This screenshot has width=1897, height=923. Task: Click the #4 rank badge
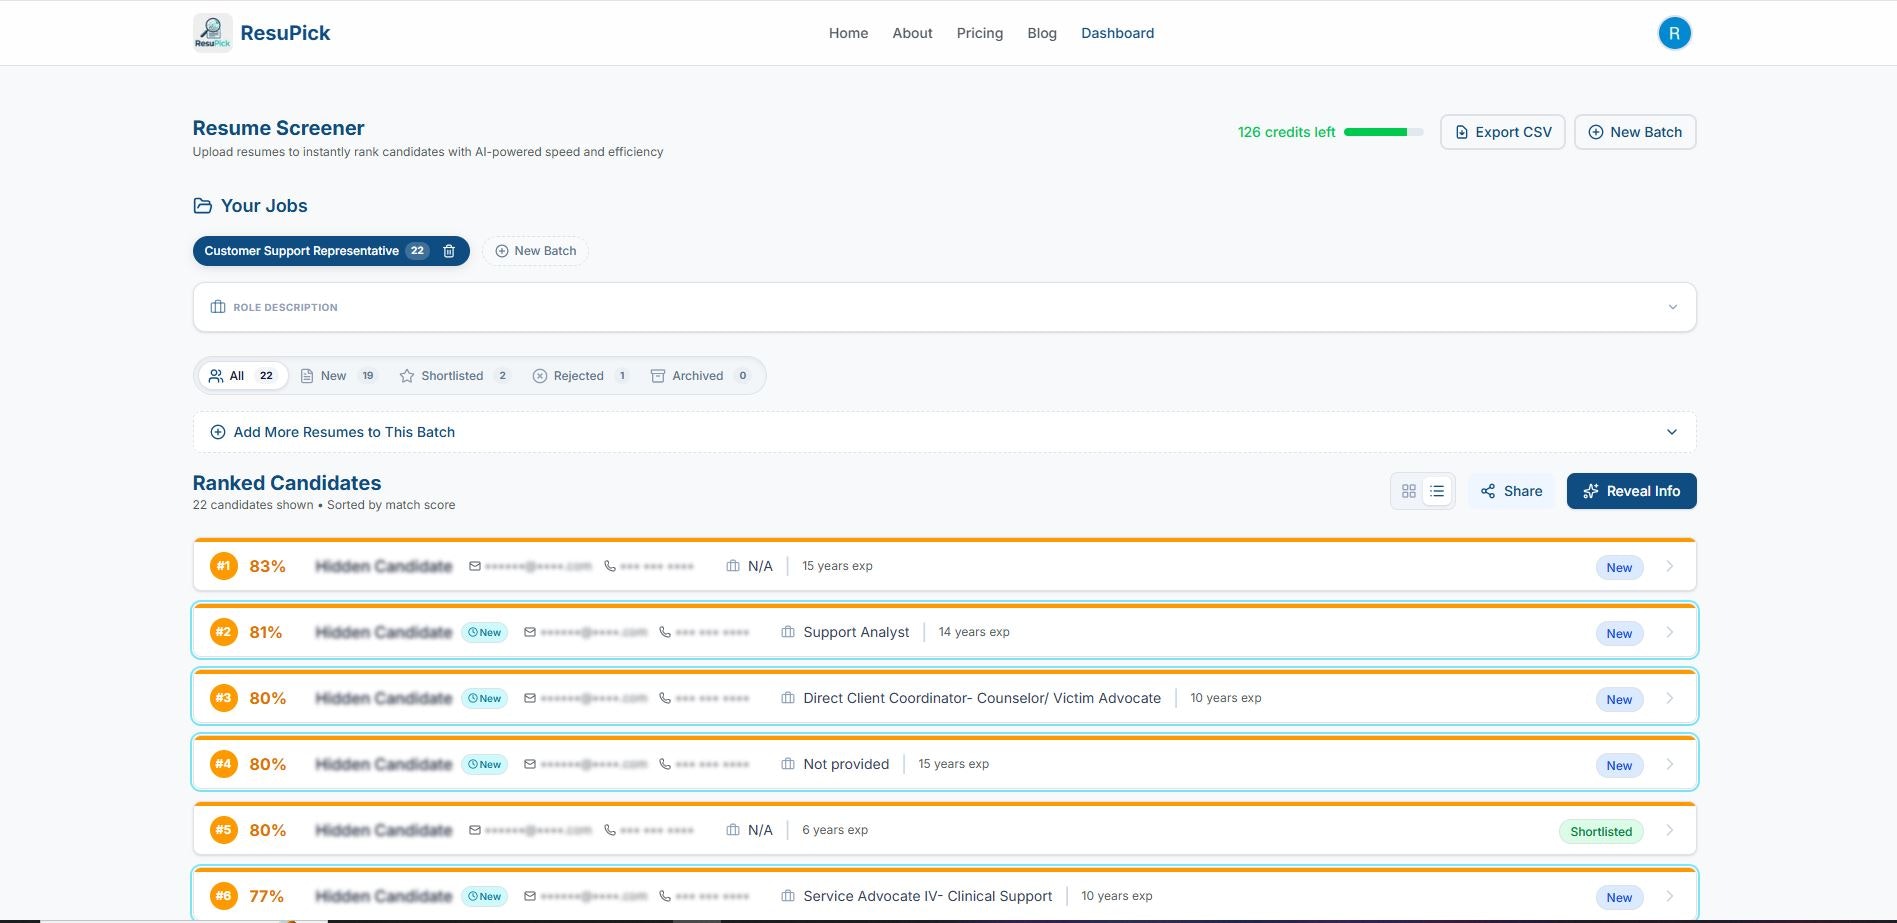point(224,764)
